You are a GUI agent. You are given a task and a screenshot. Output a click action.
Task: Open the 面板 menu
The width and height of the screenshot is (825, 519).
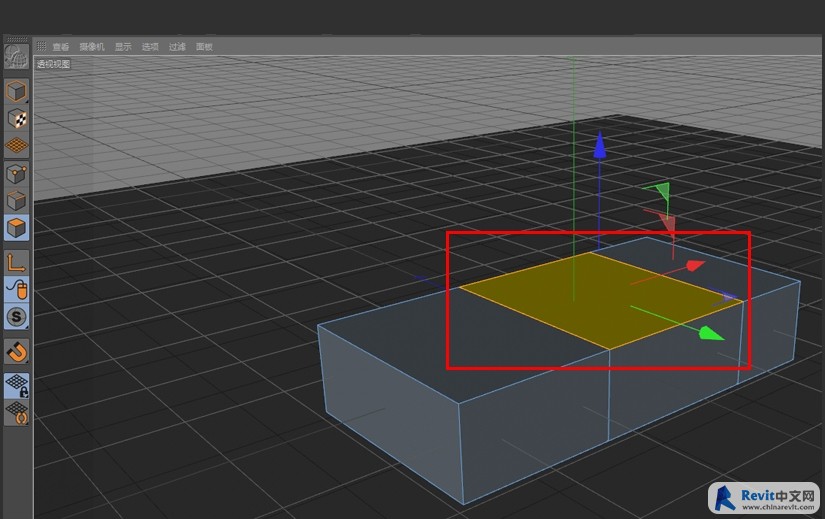point(204,47)
